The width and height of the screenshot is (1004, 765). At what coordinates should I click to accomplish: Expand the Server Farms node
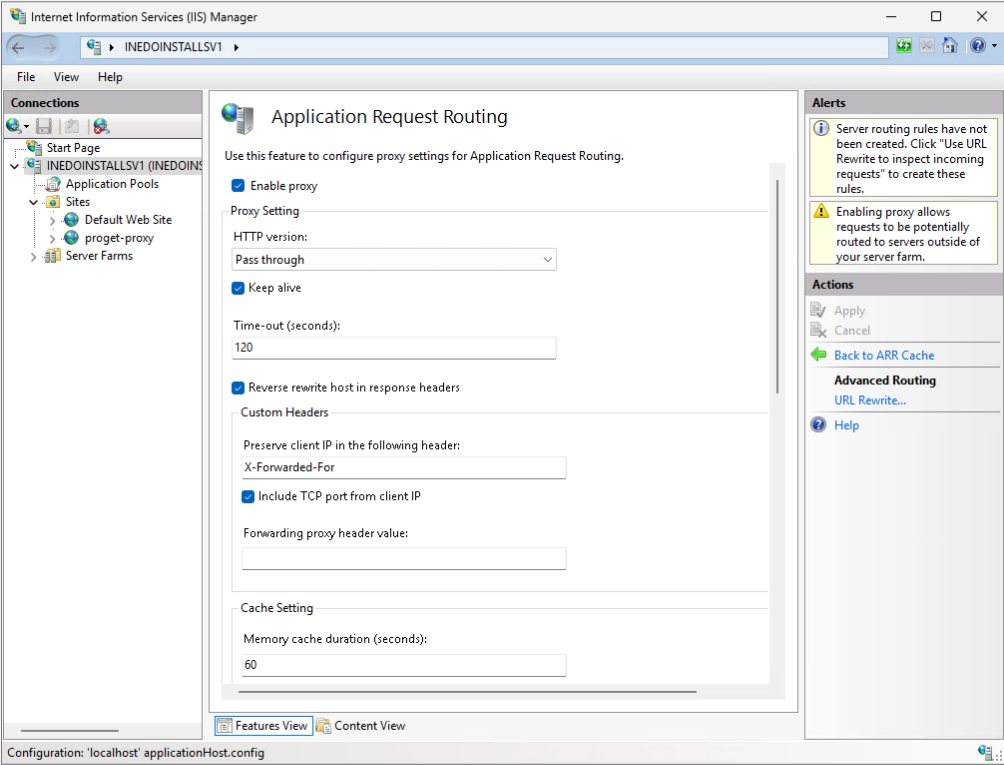tap(33, 257)
